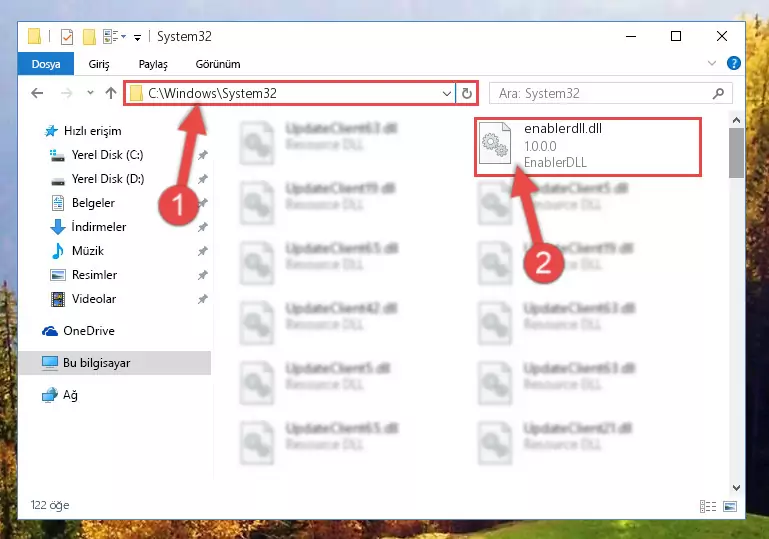Viewport: 769px width, 539px height.
Task: Go forward with the right arrow
Action: pyautogui.click(x=67, y=93)
